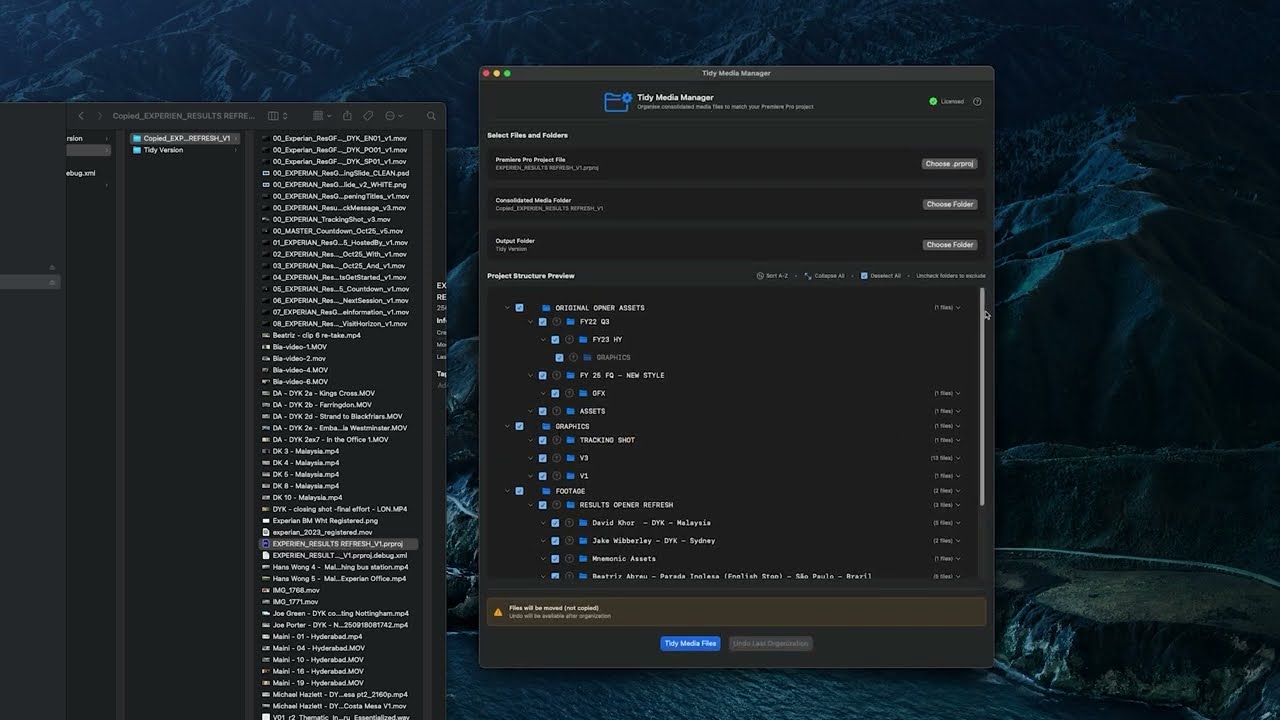
Task: Select 00_MASTER_Countdown_Oct25_v5.mov in Finder
Action: point(338,231)
